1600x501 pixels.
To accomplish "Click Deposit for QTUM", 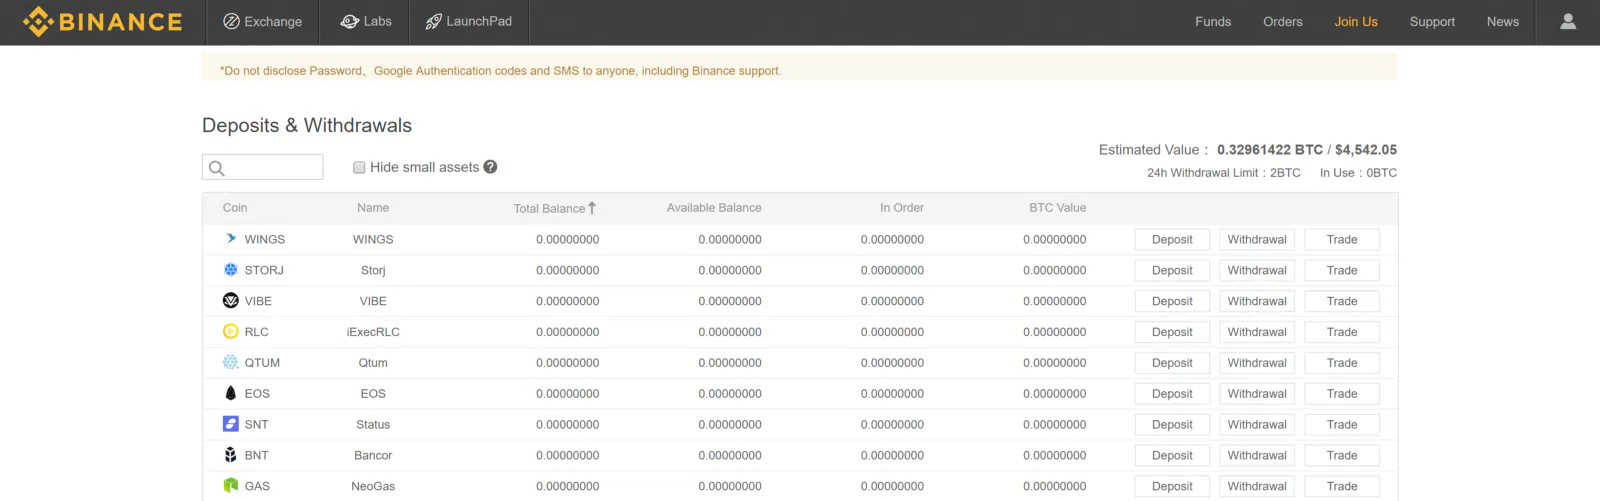I will click(1172, 363).
